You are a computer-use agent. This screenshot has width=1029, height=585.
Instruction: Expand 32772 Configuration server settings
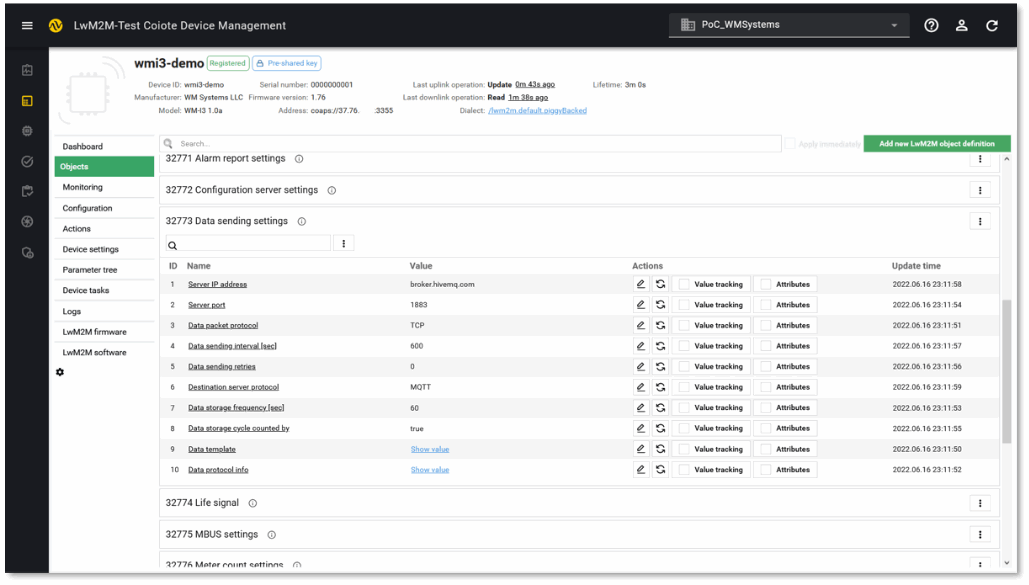coord(241,190)
